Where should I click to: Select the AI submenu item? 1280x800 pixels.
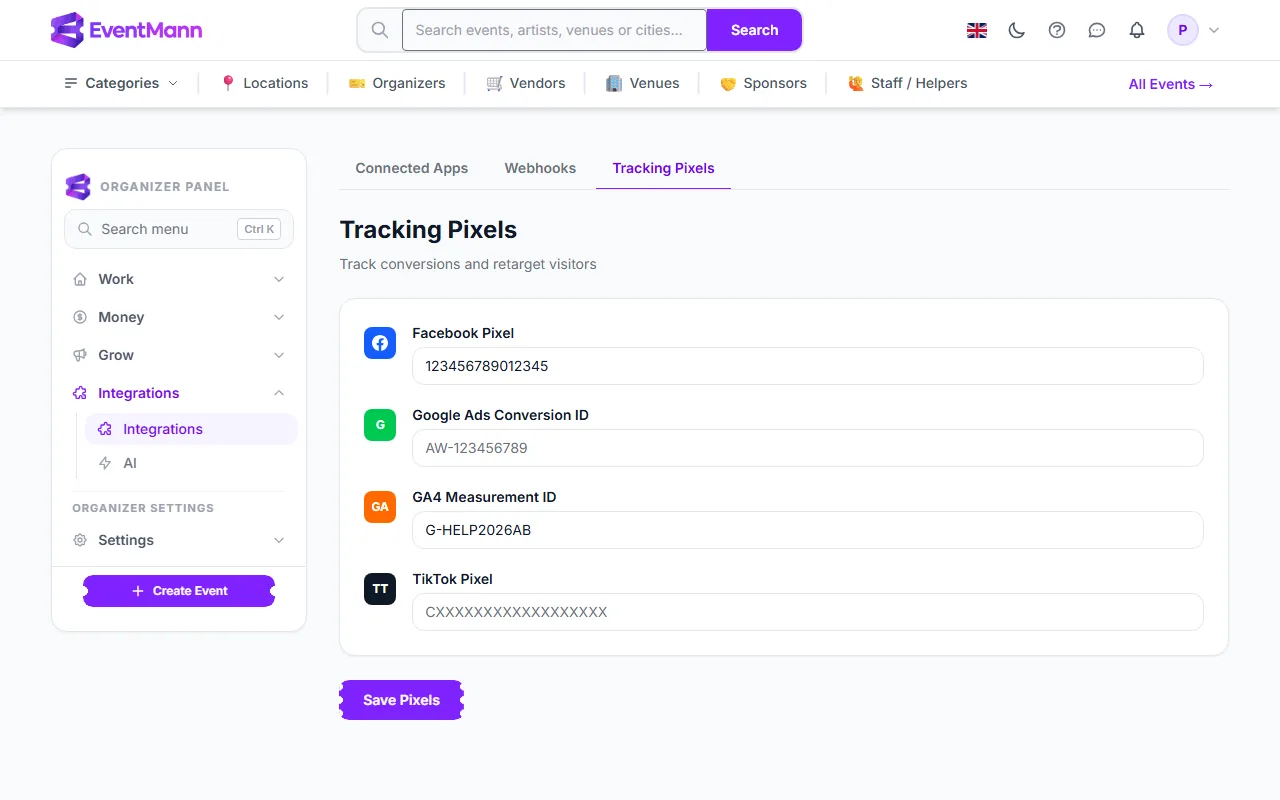(191, 463)
